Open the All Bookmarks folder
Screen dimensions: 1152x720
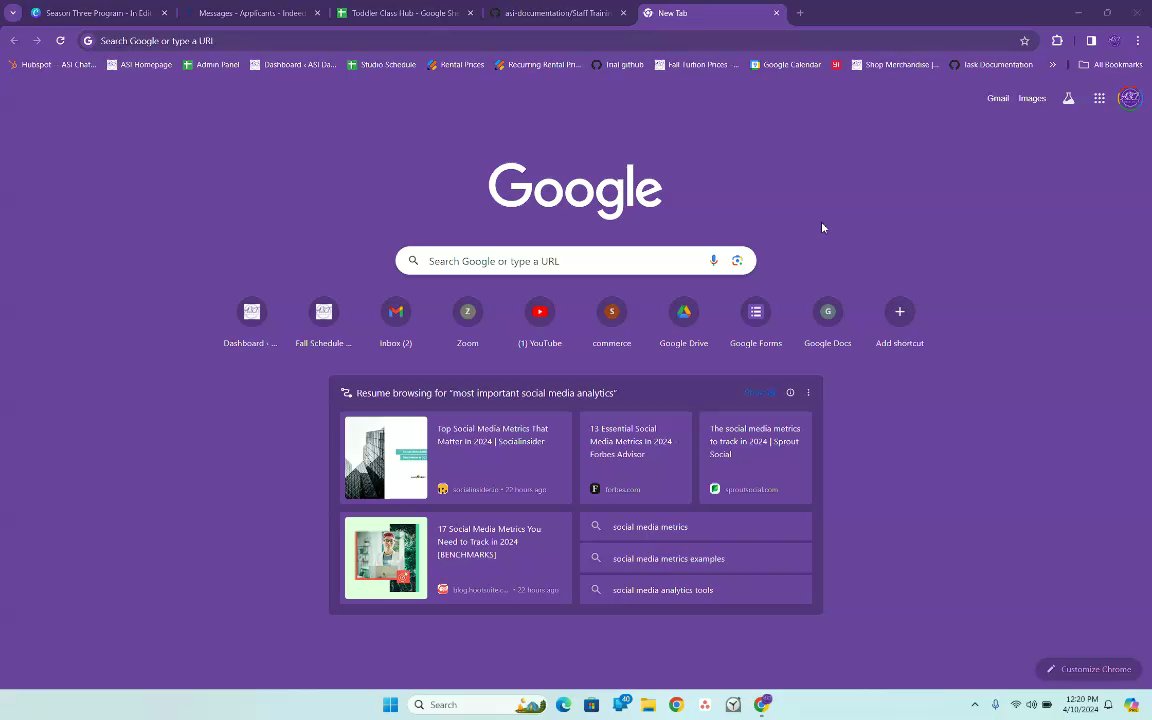click(x=1110, y=65)
